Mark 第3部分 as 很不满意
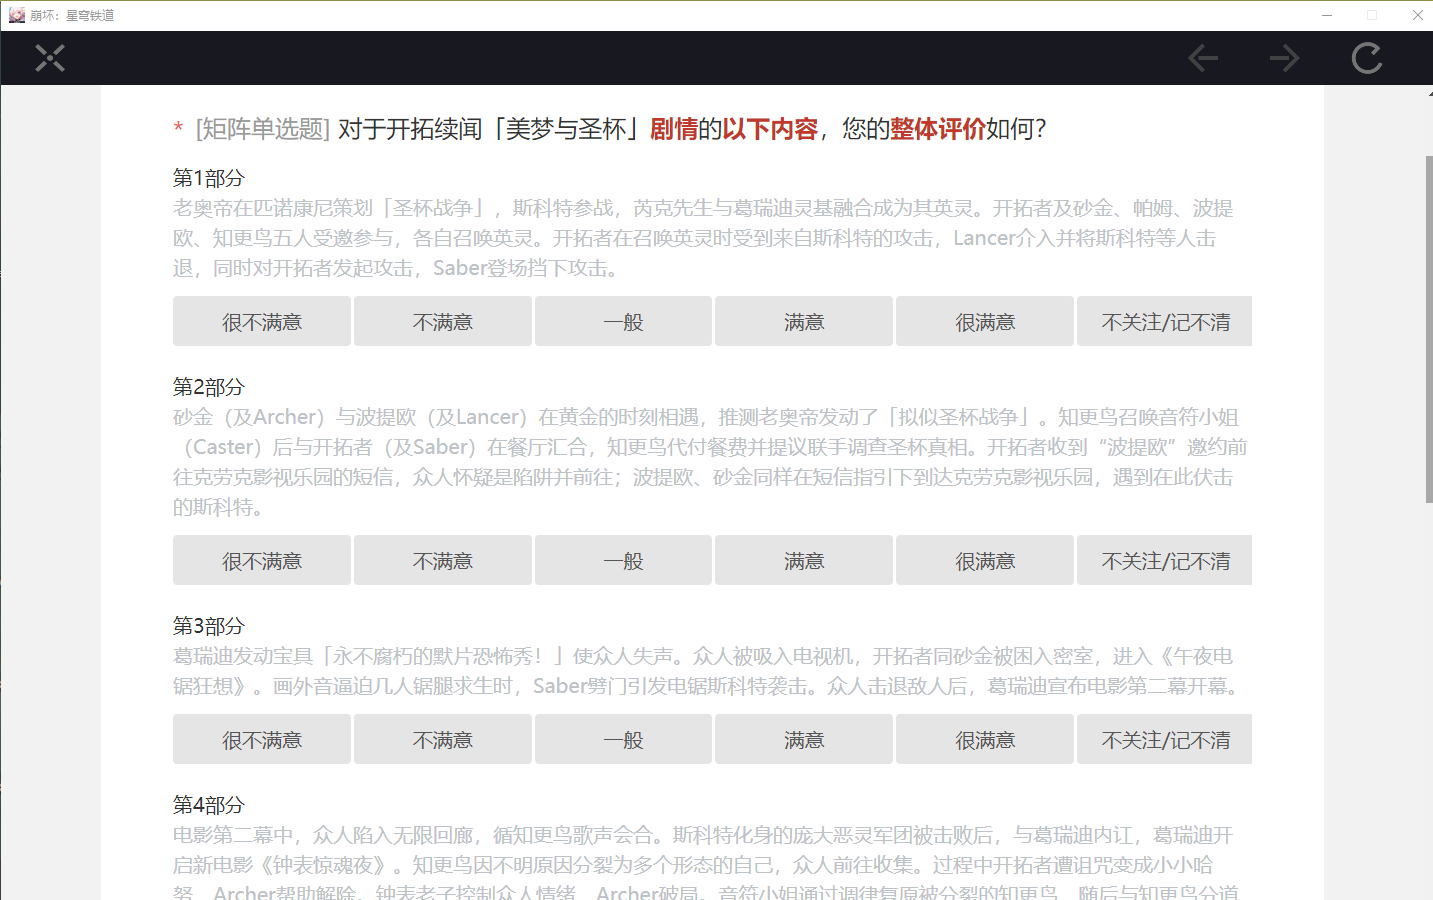 coord(262,740)
